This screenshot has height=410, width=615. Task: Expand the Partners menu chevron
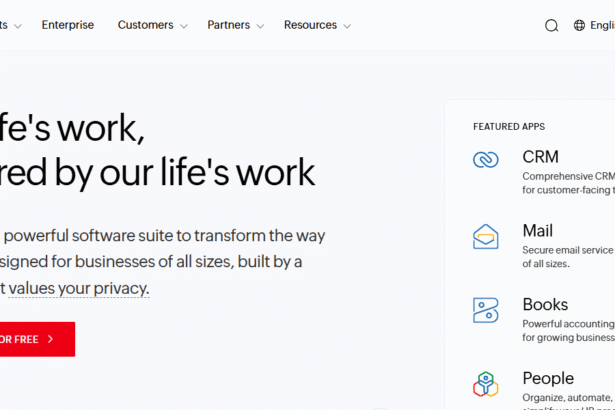[260, 26]
